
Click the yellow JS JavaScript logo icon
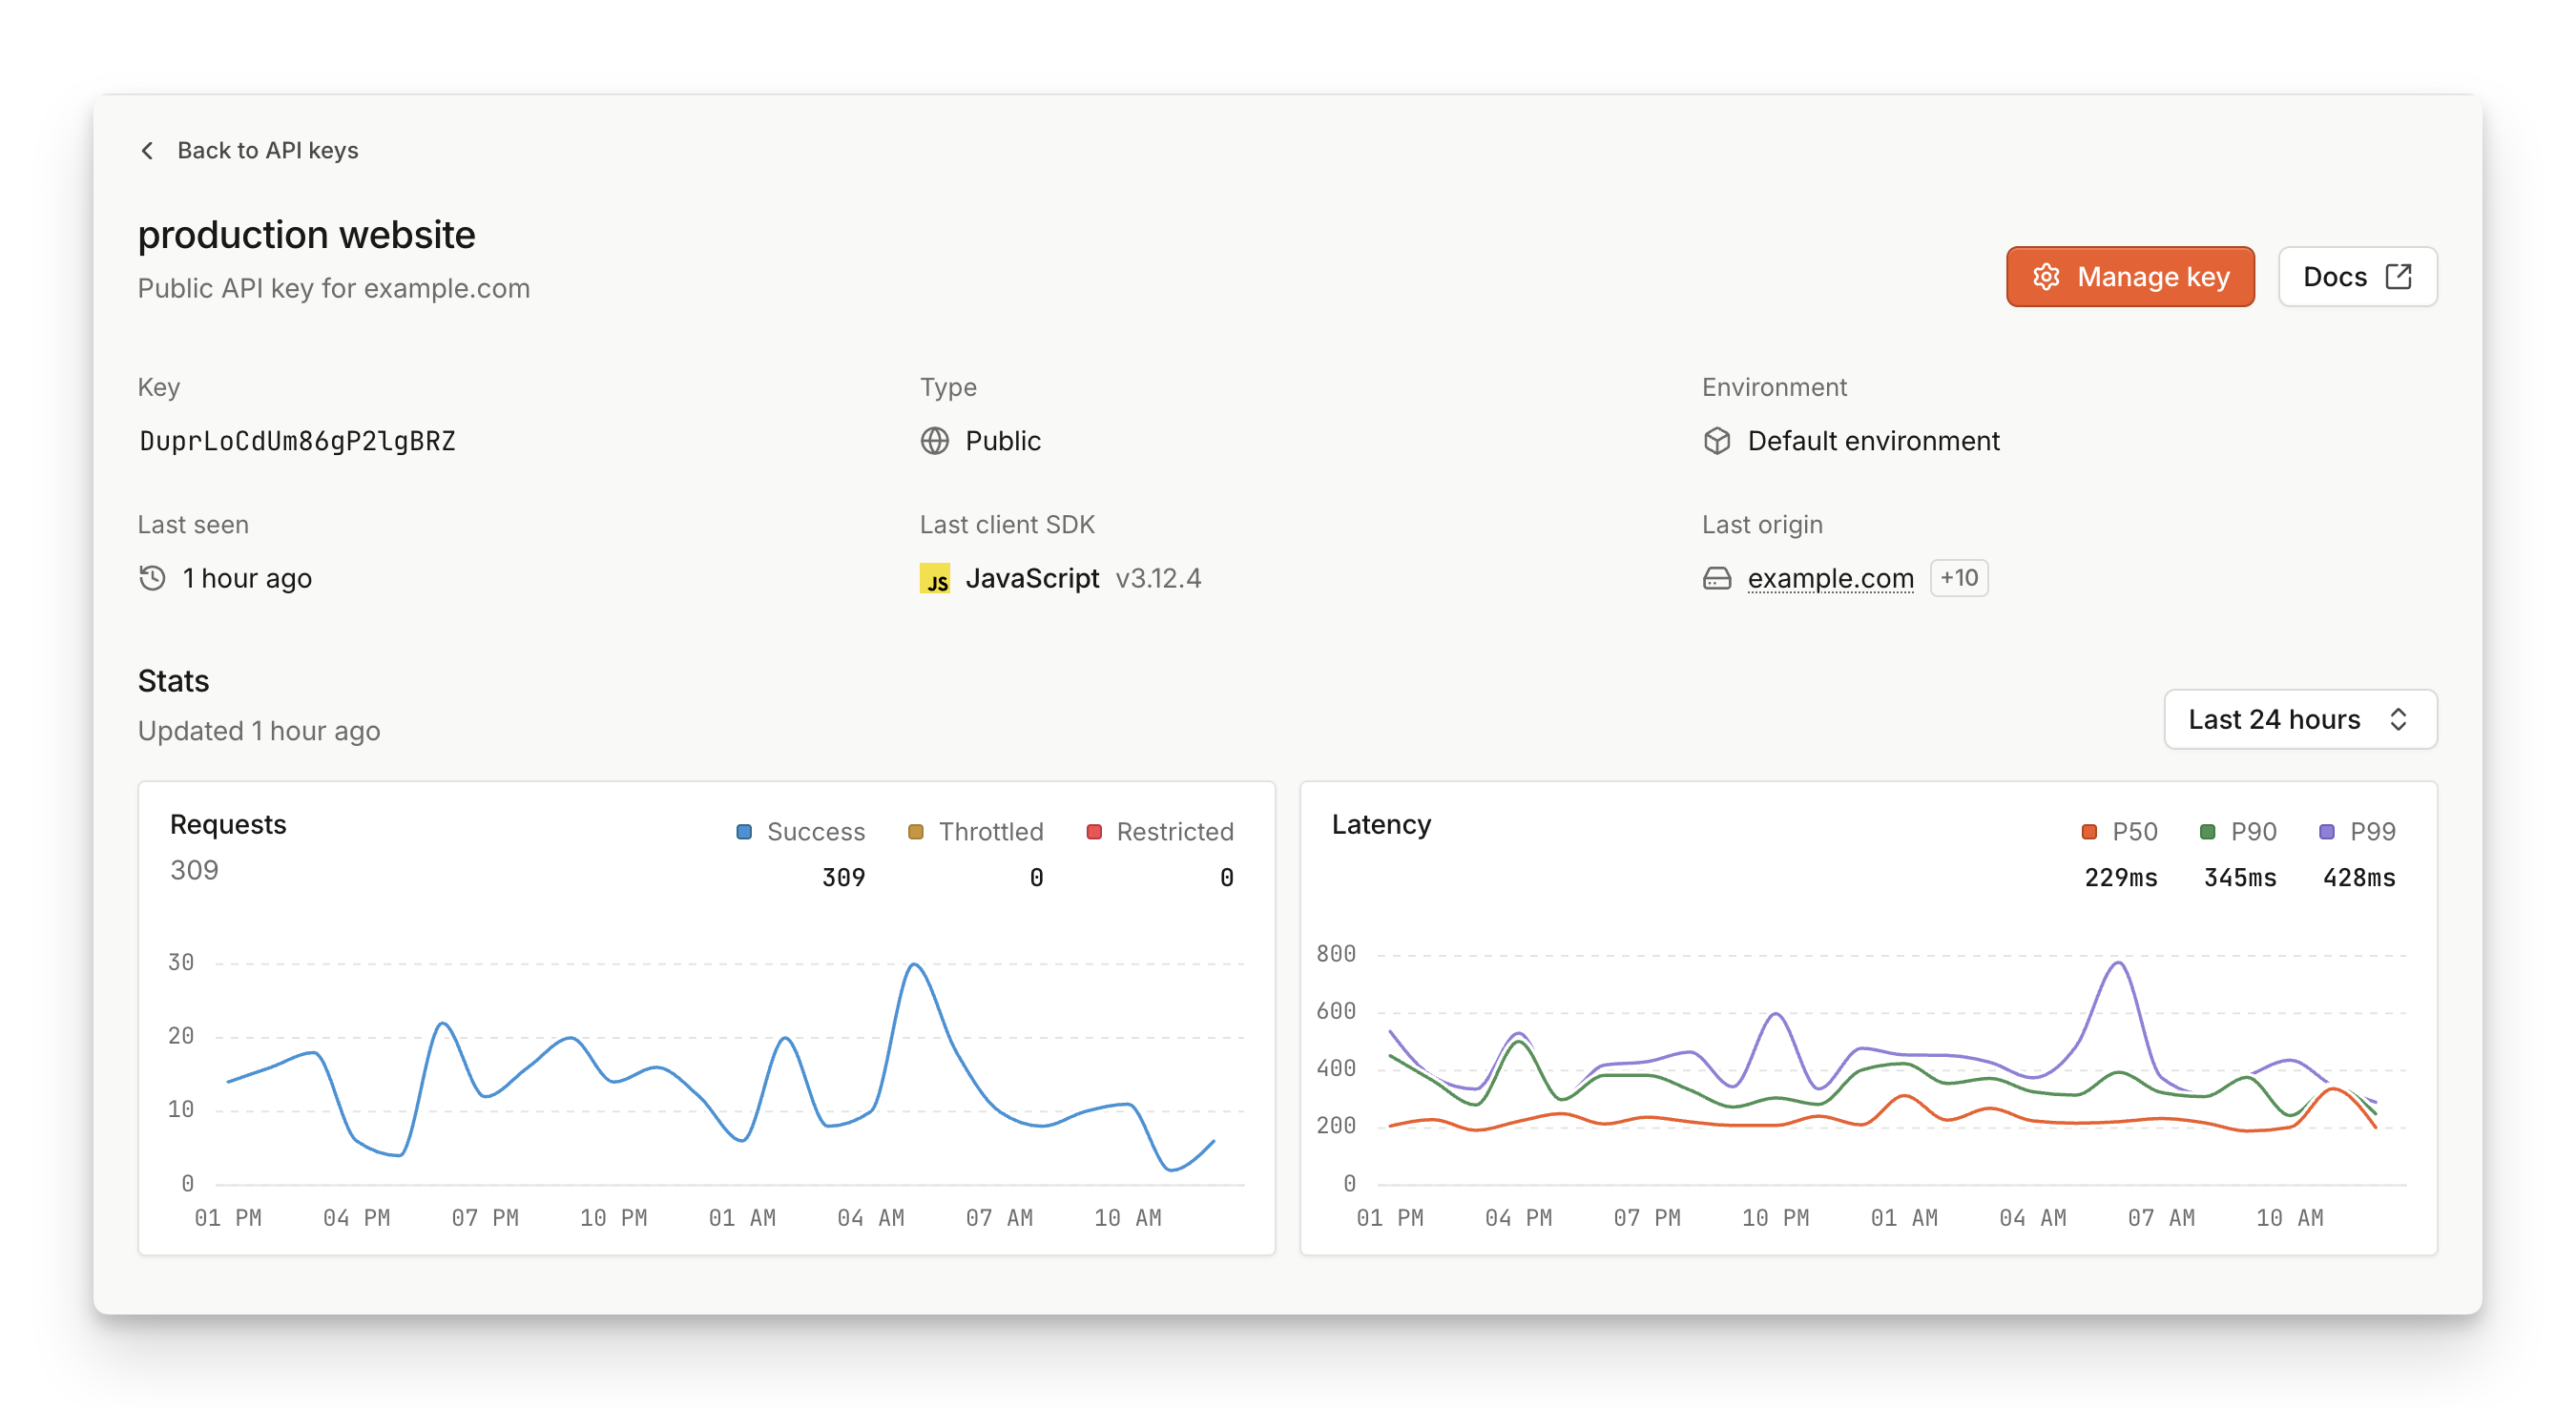(x=934, y=579)
